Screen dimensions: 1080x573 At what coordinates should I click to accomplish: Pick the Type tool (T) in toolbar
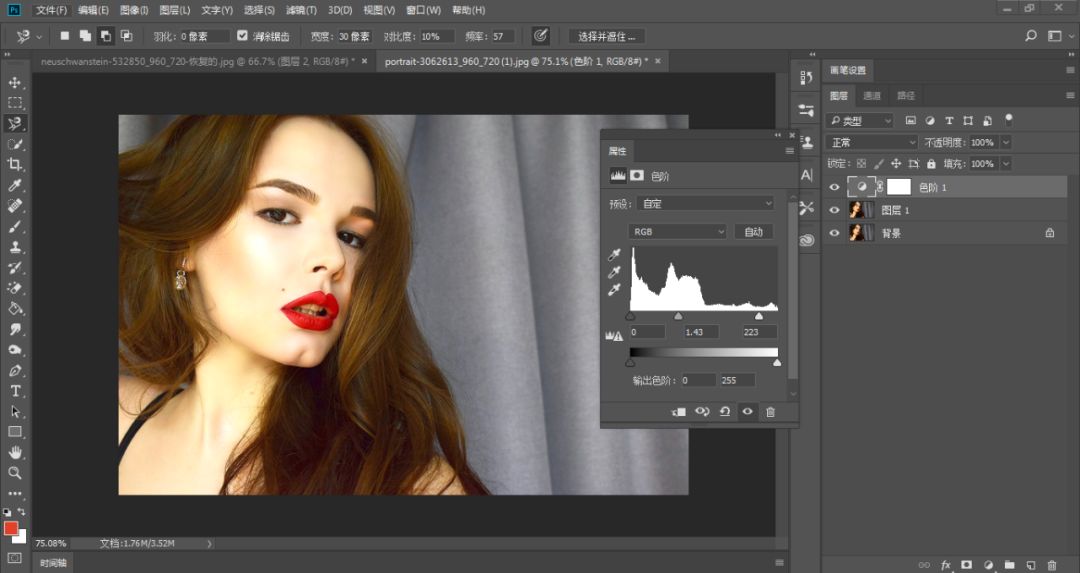tap(15, 390)
